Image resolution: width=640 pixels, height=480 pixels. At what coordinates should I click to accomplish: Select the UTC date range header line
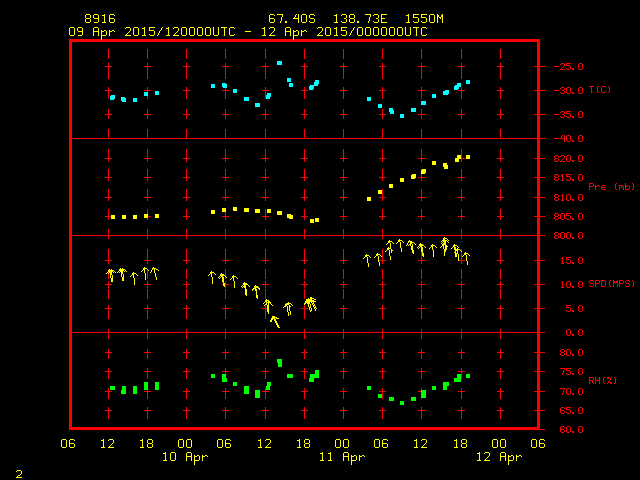click(x=247, y=31)
